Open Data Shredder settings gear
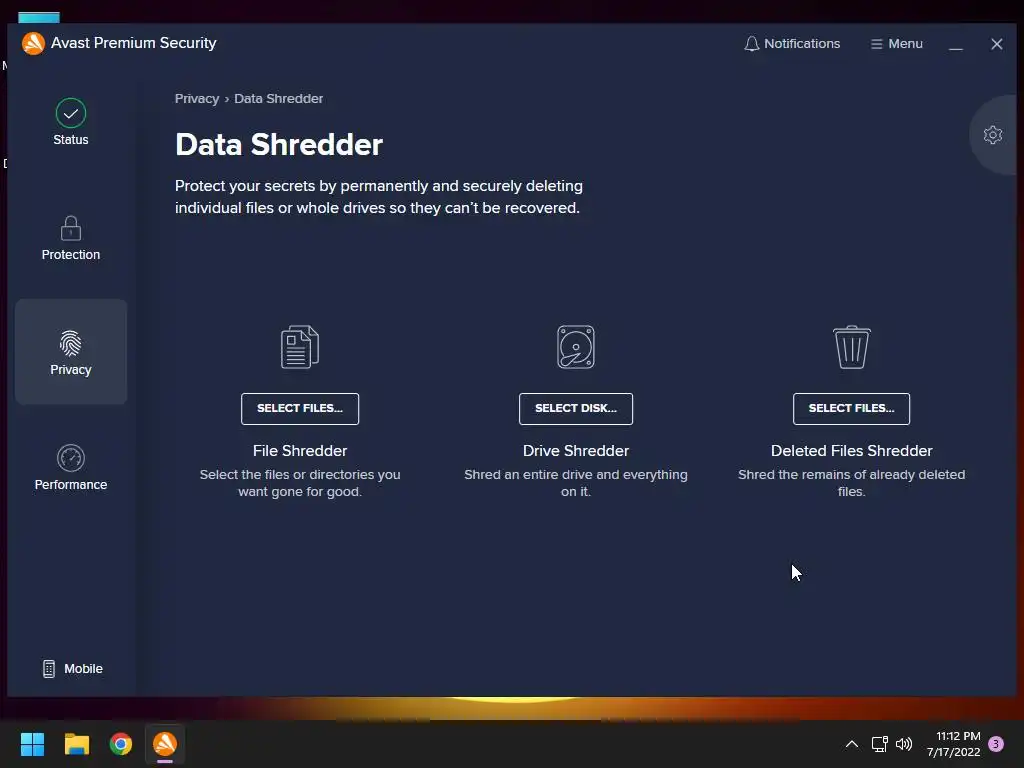Viewport: 1024px width, 768px height. coord(993,135)
